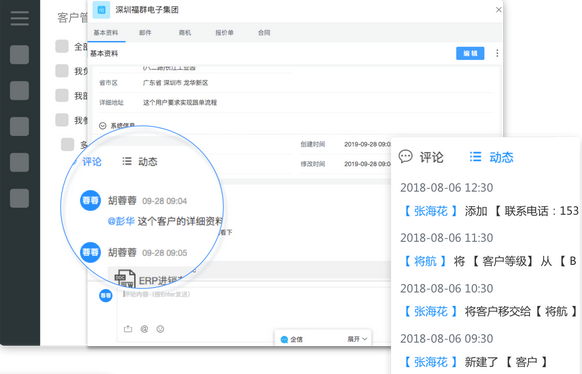Select the 评论 tab in the right activity panel
Image resolution: width=582 pixels, height=374 pixels.
pos(431,157)
